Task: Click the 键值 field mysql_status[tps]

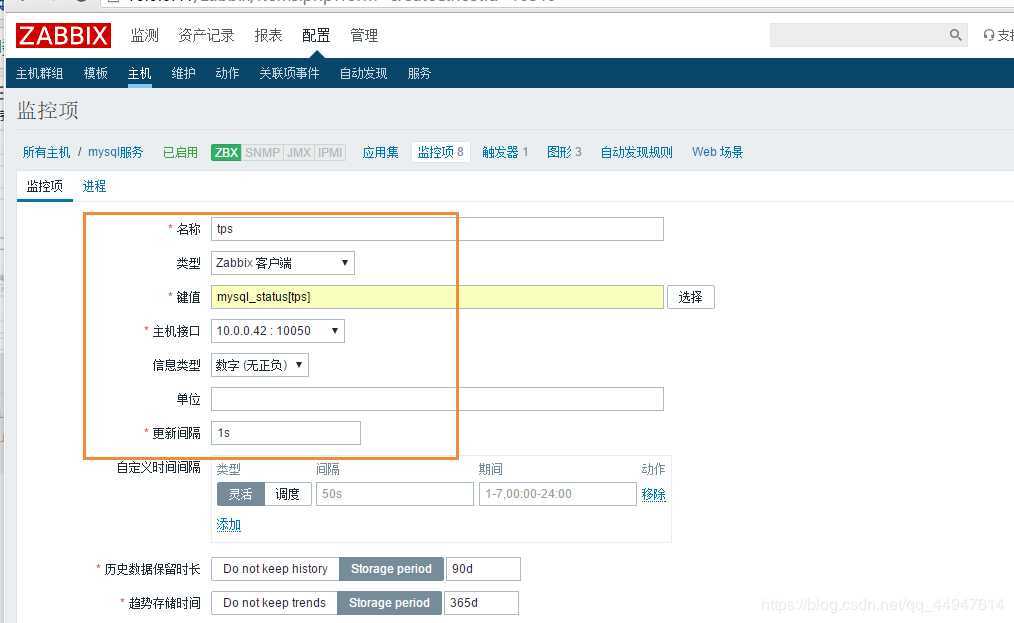Action: coord(437,297)
